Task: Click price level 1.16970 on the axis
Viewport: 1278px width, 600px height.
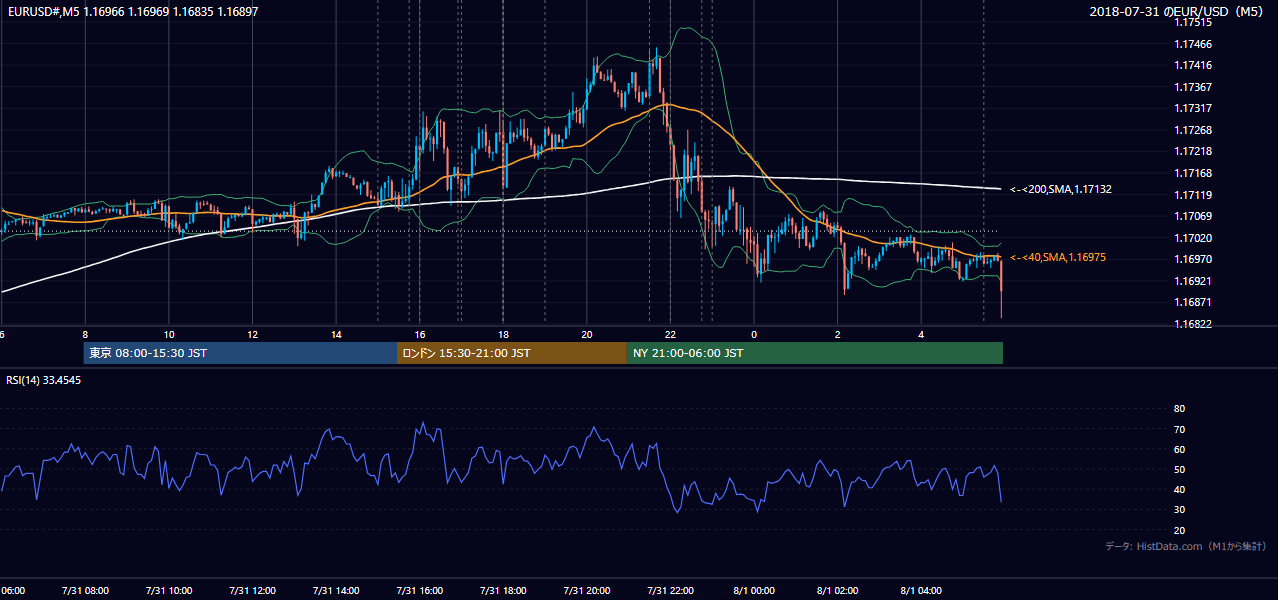Action: click(x=1193, y=259)
